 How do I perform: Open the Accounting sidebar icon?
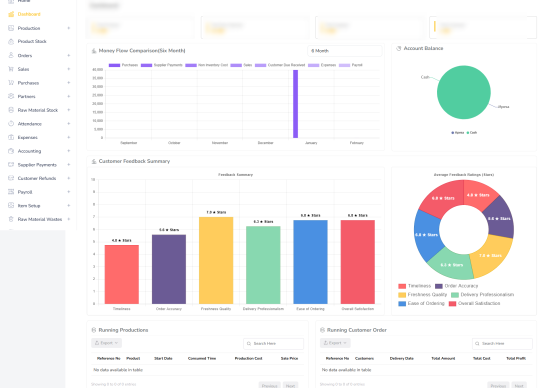[x=11, y=151]
